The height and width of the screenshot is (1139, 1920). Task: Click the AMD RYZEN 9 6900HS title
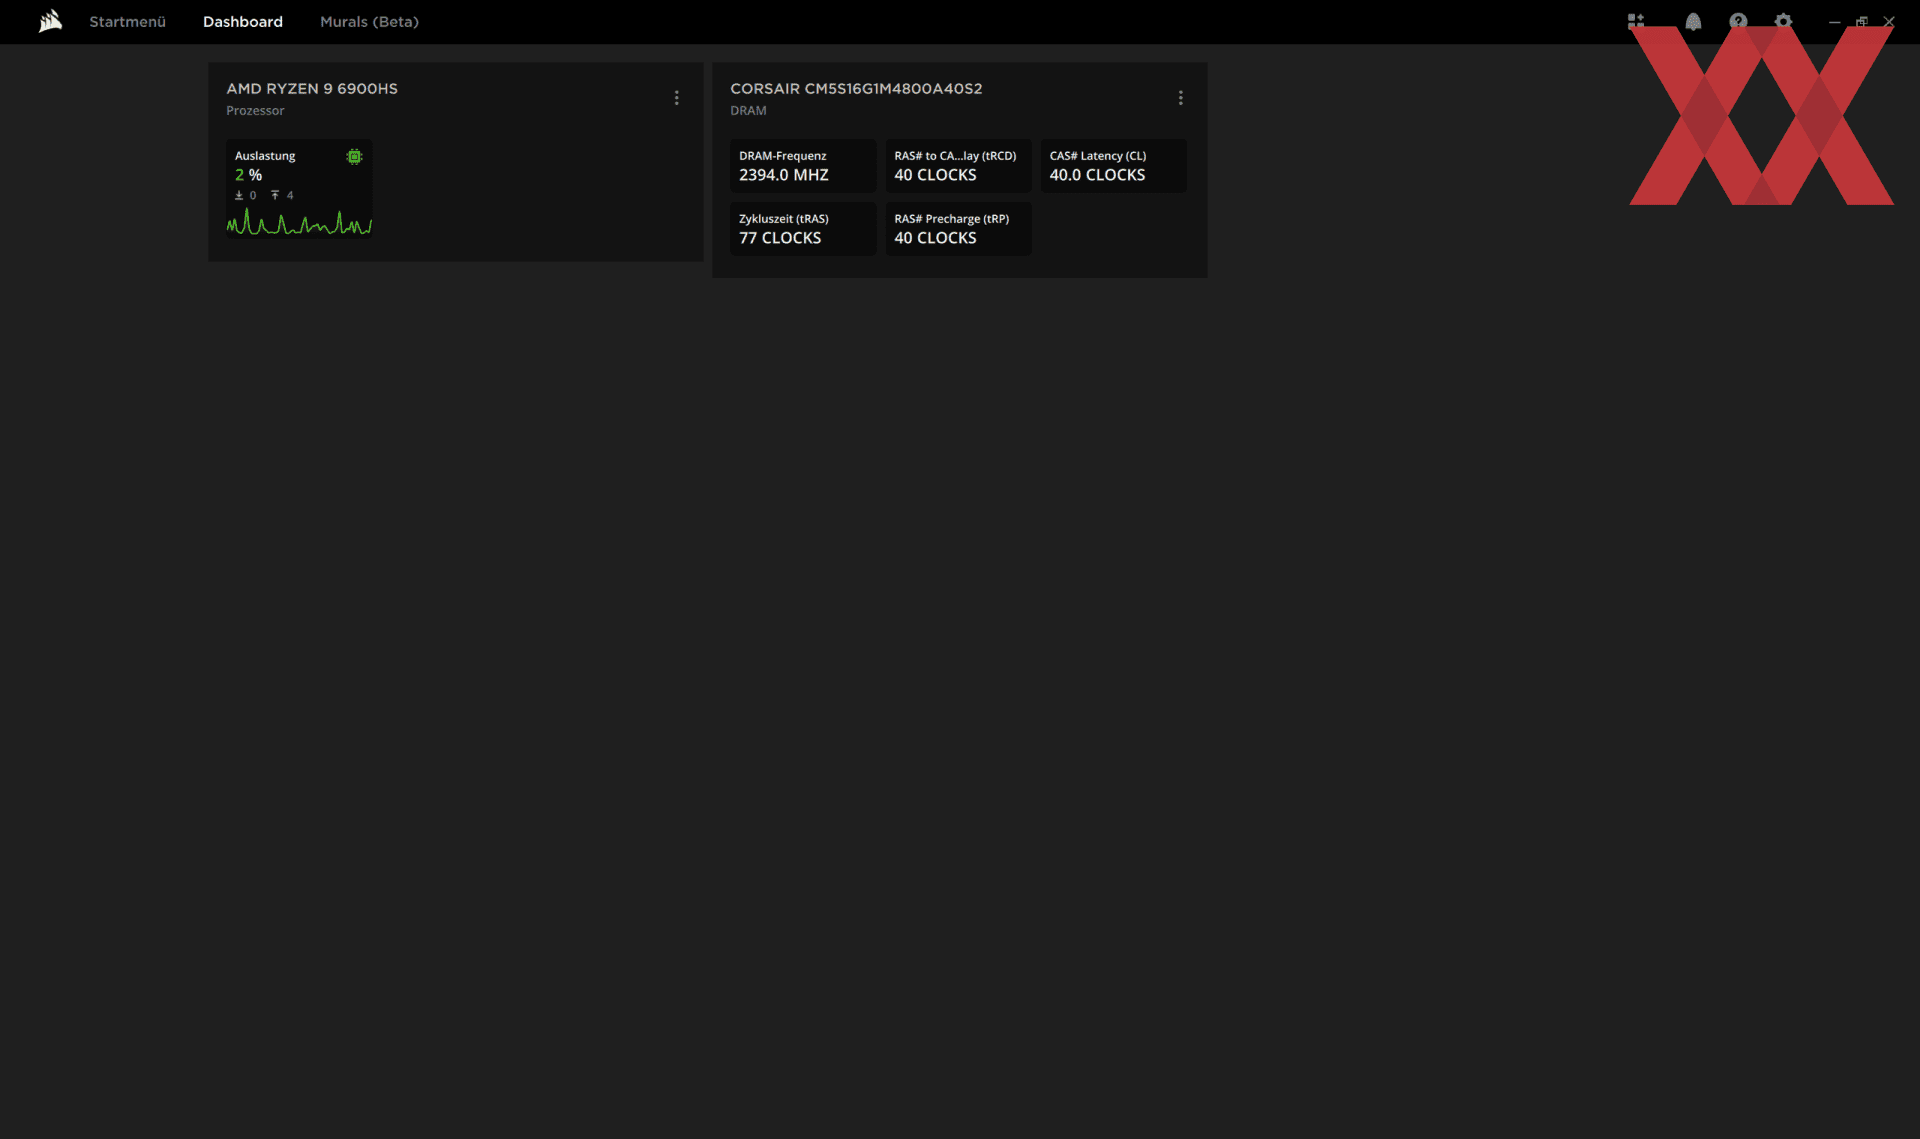(312, 89)
